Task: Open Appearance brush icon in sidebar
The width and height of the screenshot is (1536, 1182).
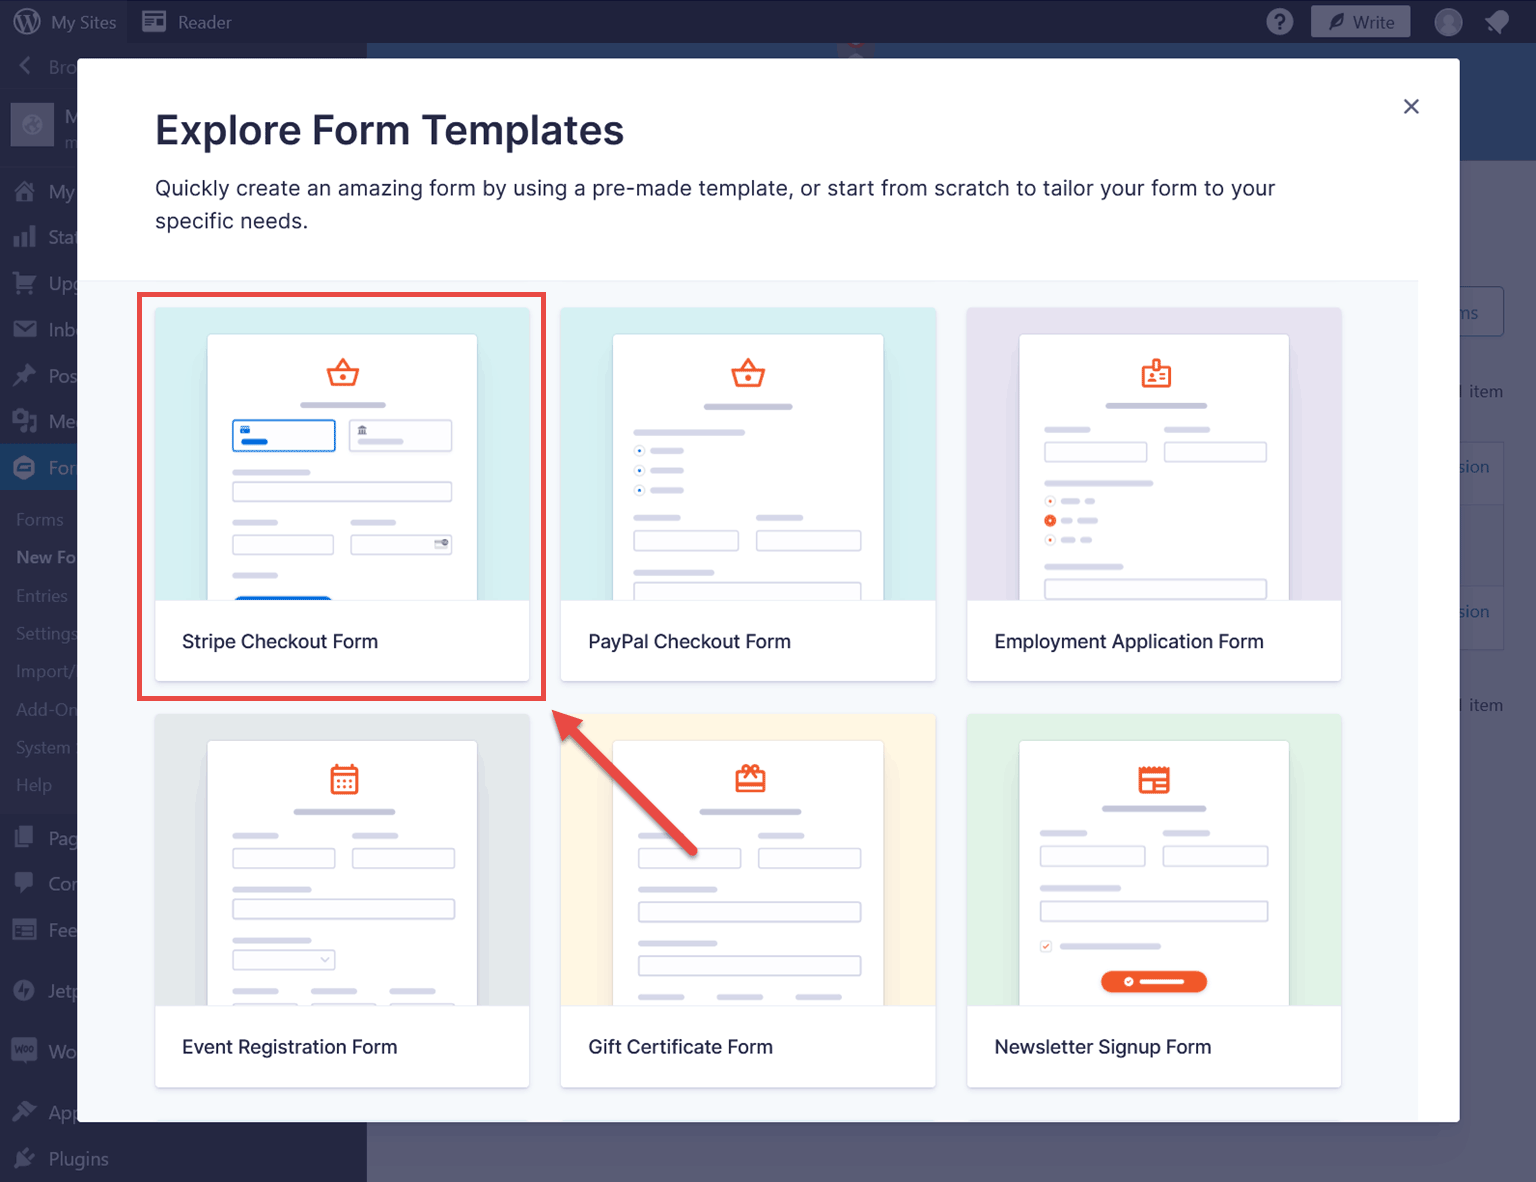Action: [x=25, y=1112]
